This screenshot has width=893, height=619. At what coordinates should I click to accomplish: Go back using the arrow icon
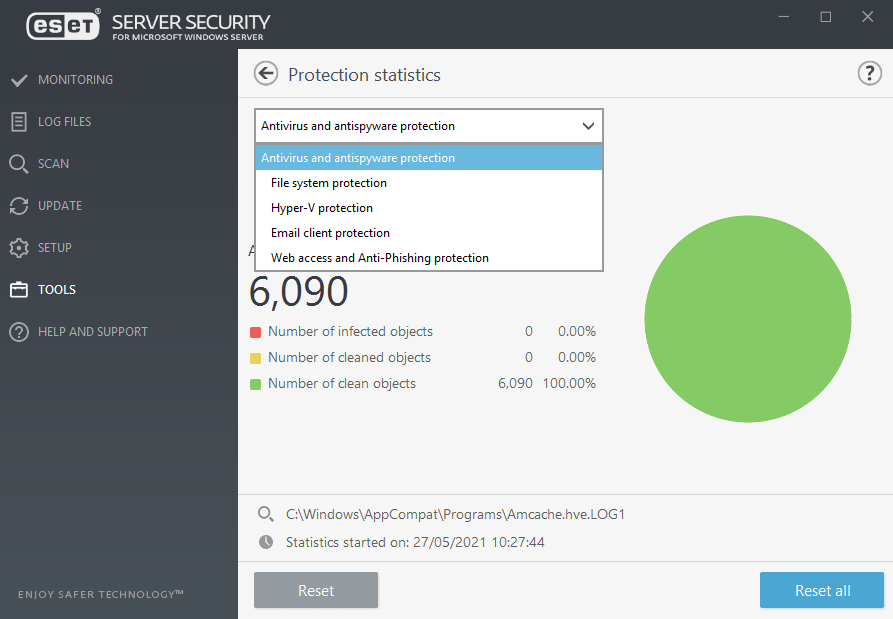coord(266,74)
